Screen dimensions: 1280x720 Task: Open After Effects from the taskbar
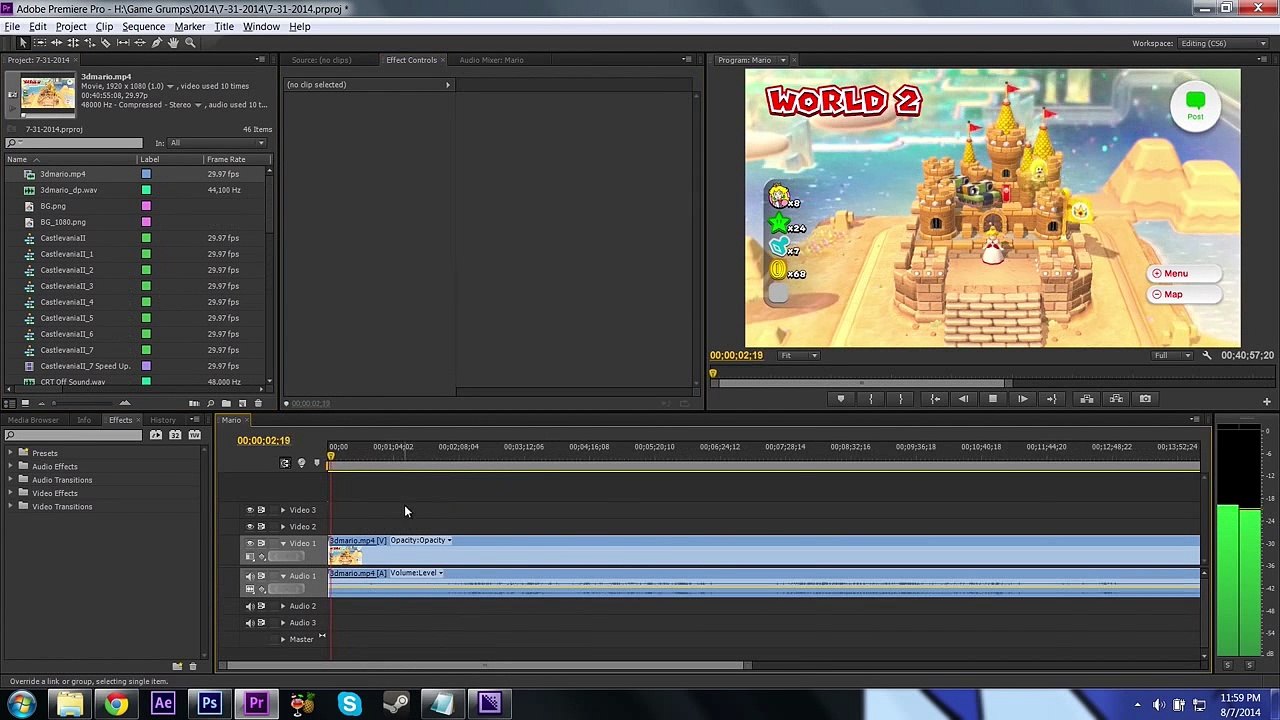tap(163, 704)
